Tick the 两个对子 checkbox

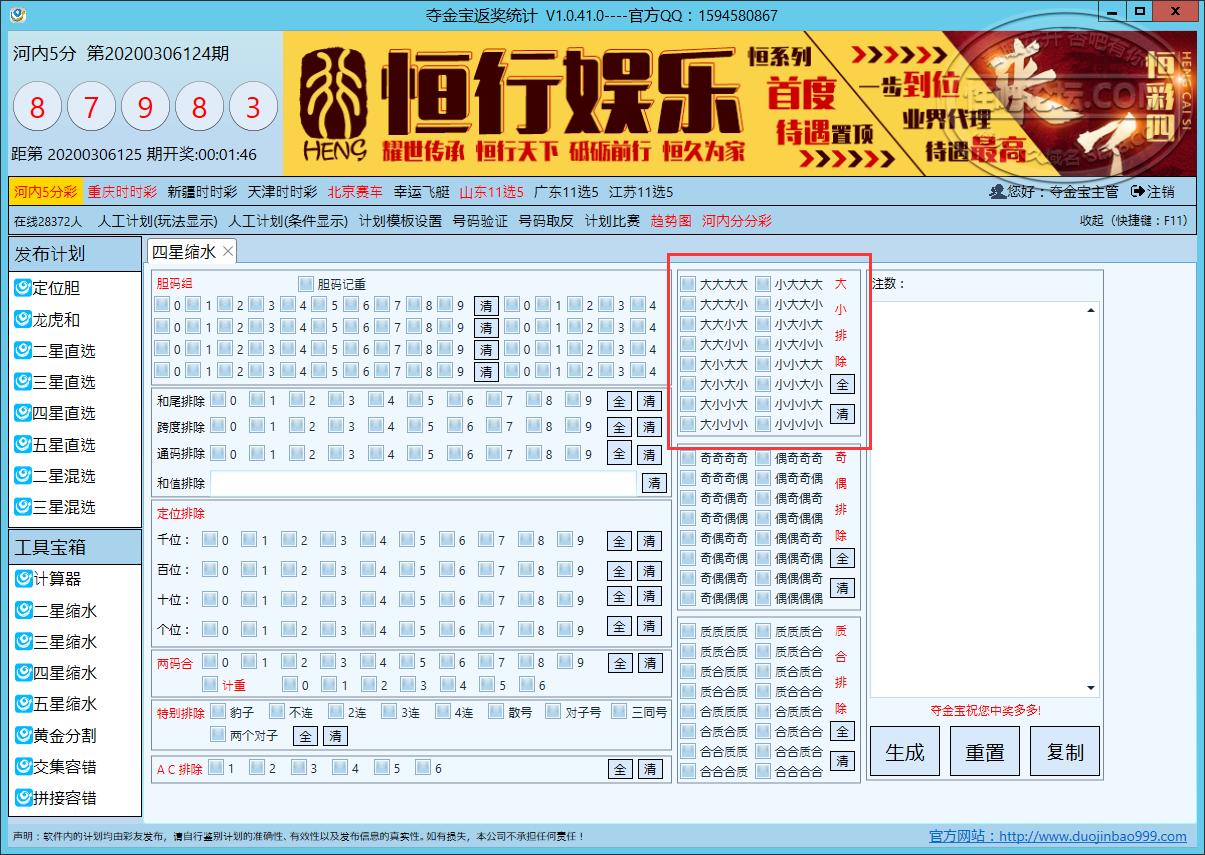tap(218, 735)
